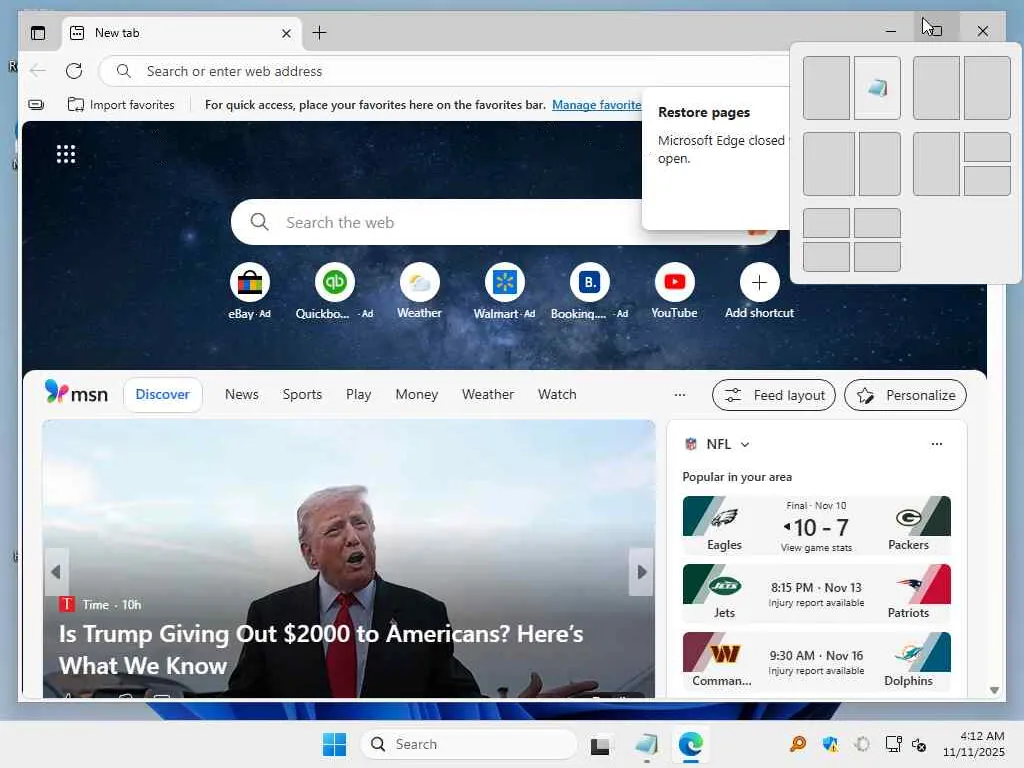Screen dimensions: 1024x768
Task: Open the clock showing 4:12 AM
Action: coord(973,744)
